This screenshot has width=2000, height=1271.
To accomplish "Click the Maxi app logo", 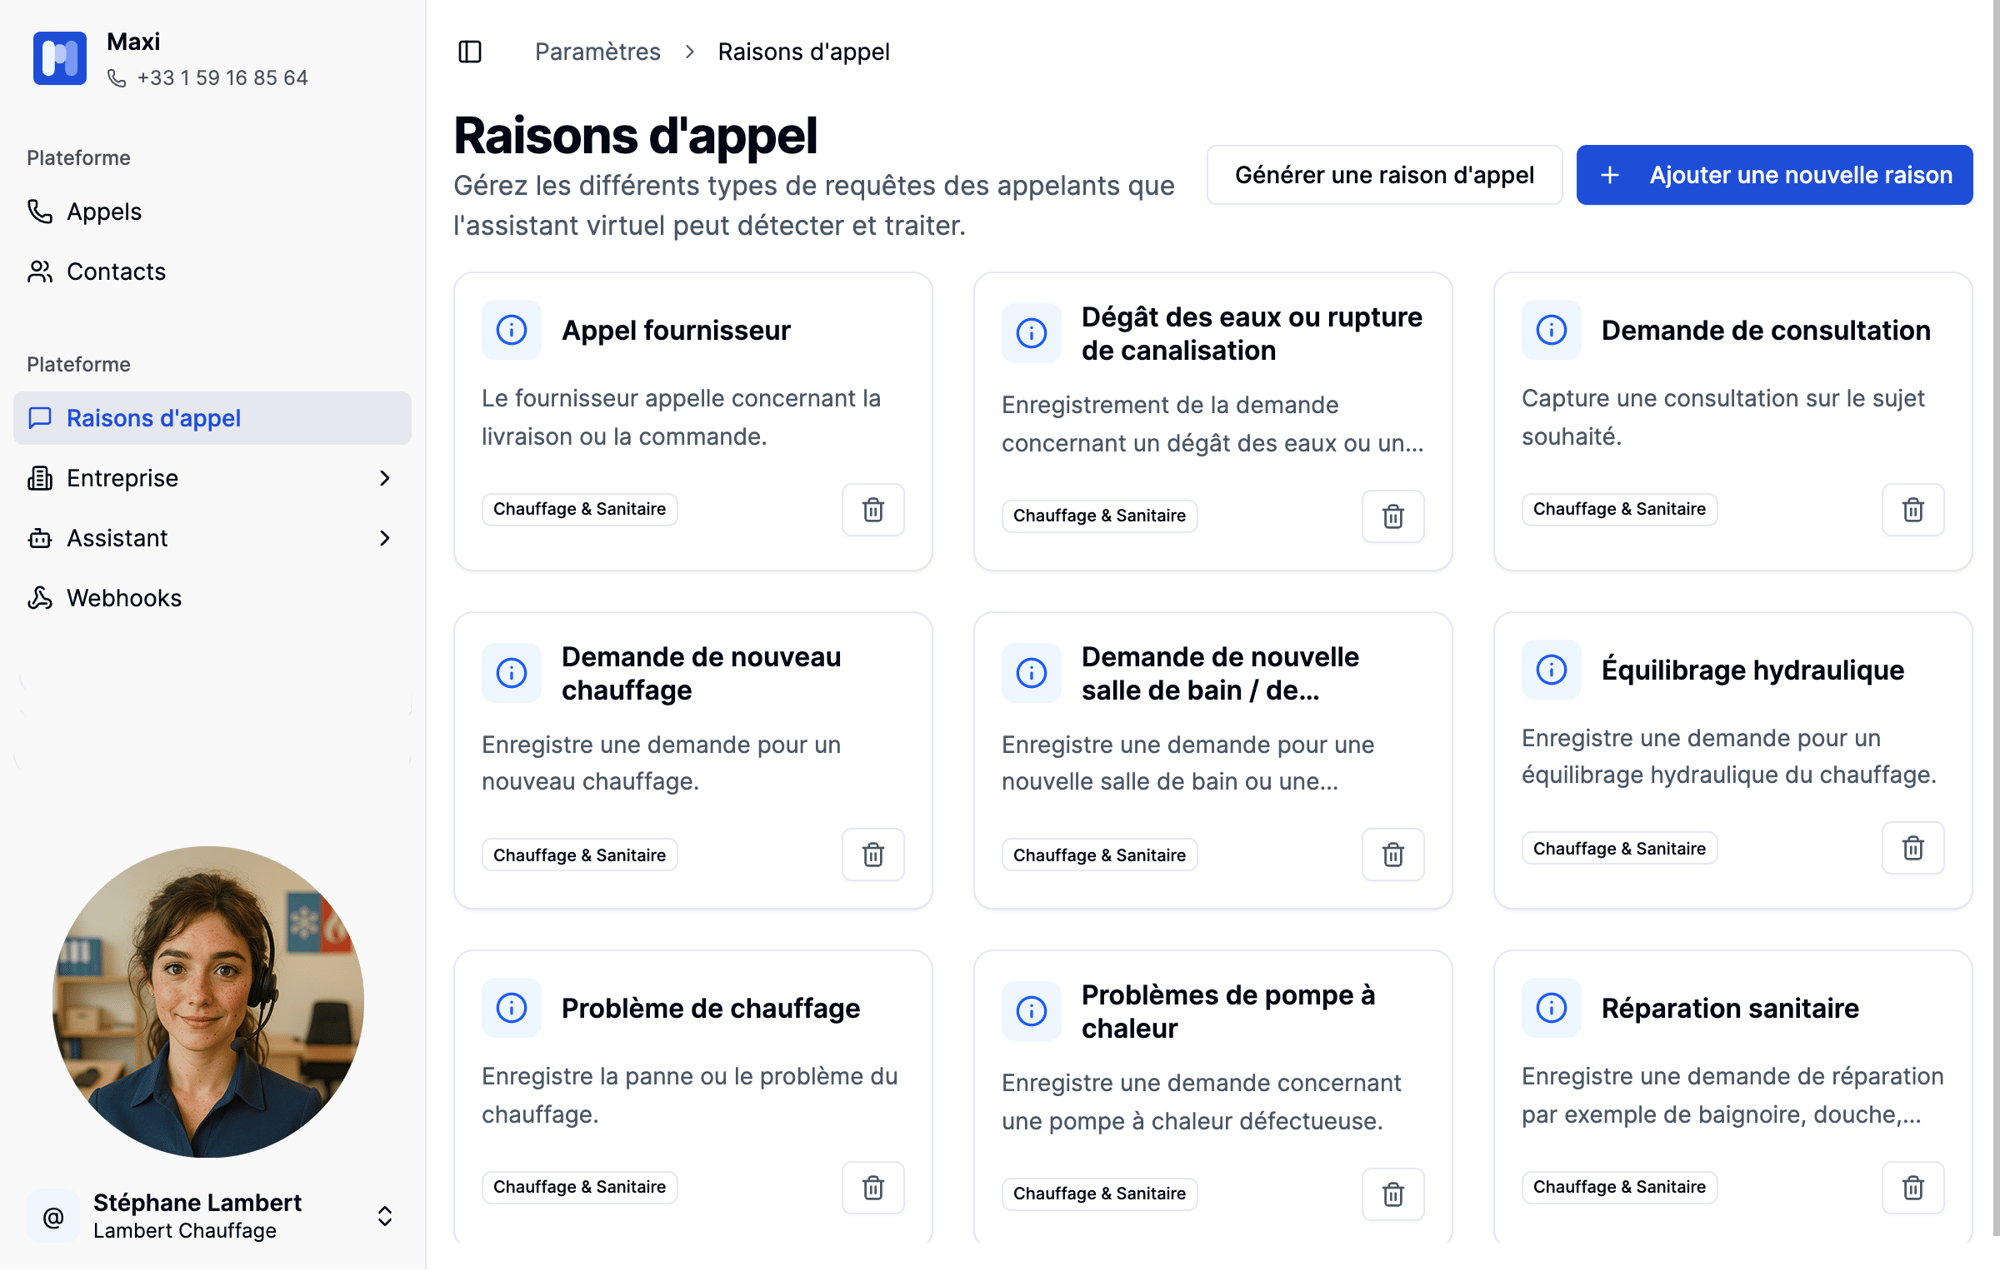I will point(60,58).
